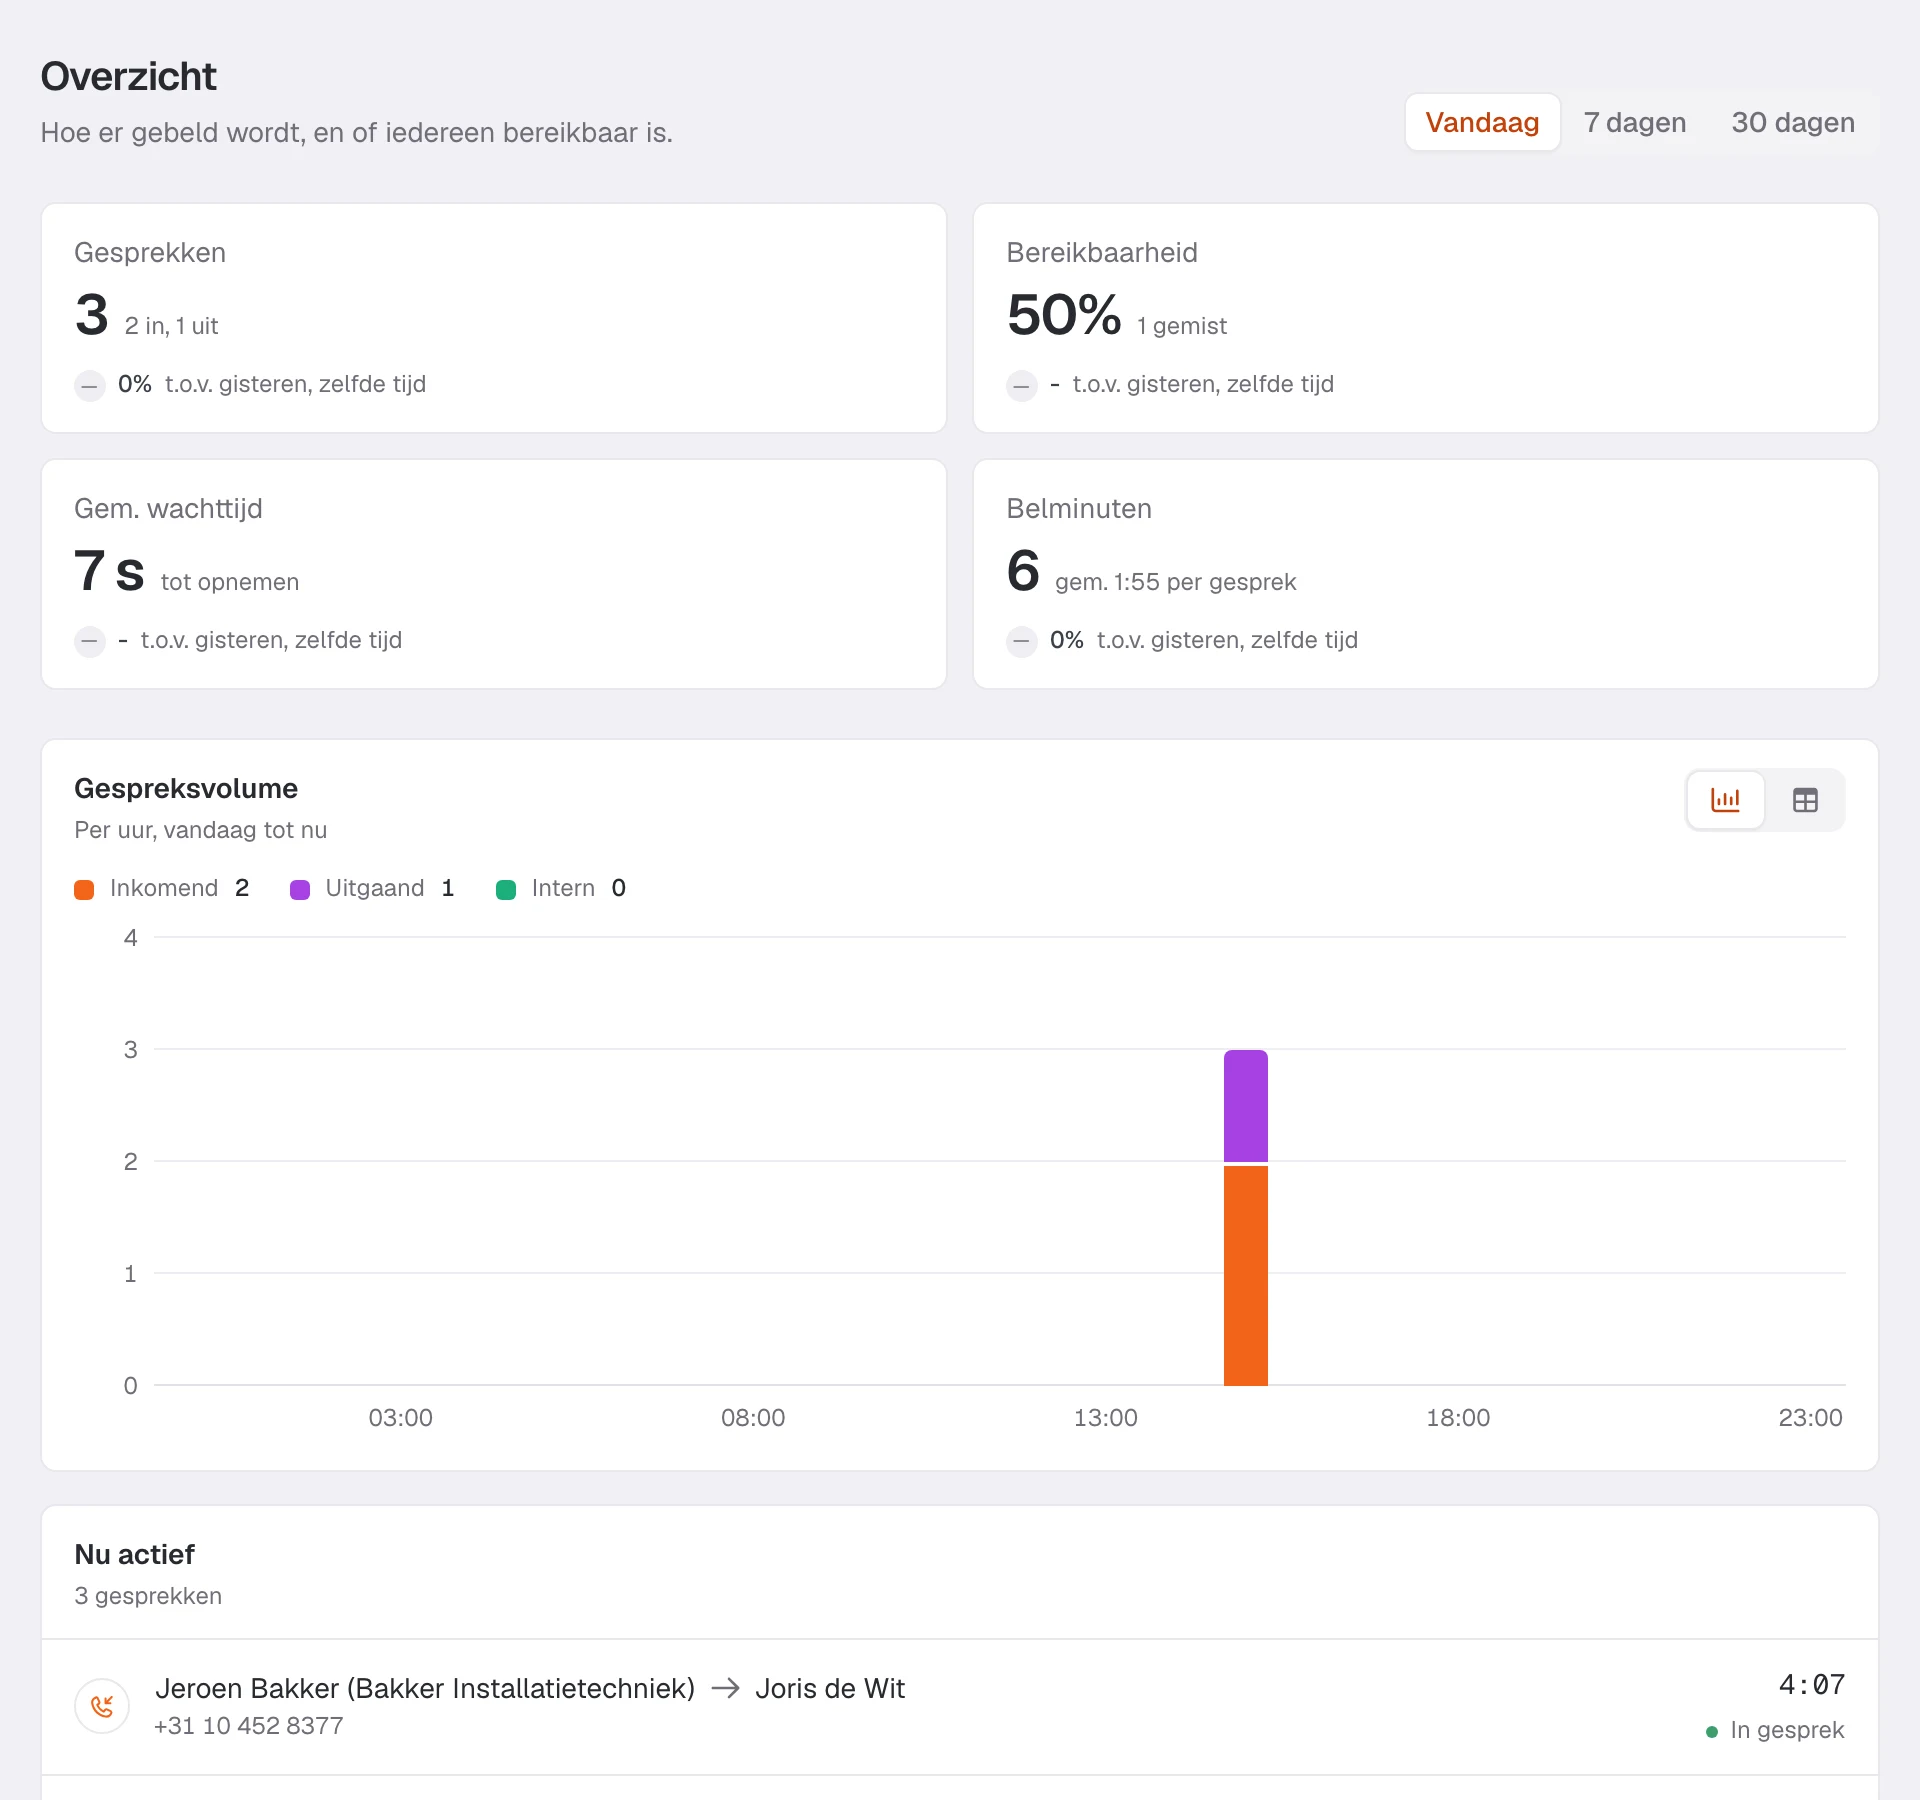Click the arrow between Jeroen Bakker and Joris de Wit
Image resolution: width=1920 pixels, height=1800 pixels.
point(725,1689)
